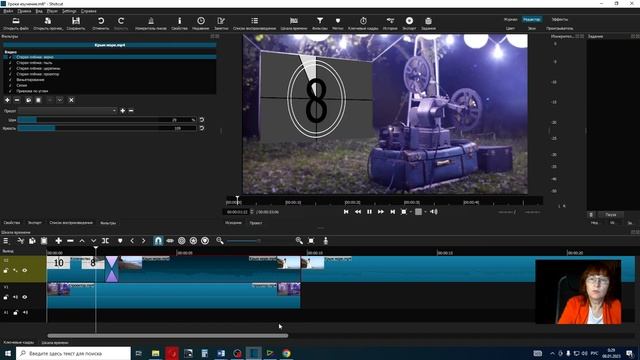The image size is (640, 360).
Task: Click the Windows taskbar search field
Action: click(x=73, y=353)
